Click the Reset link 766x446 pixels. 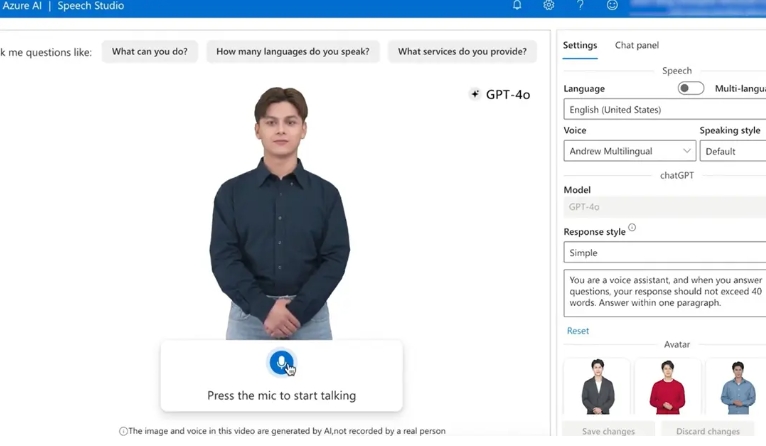point(578,331)
